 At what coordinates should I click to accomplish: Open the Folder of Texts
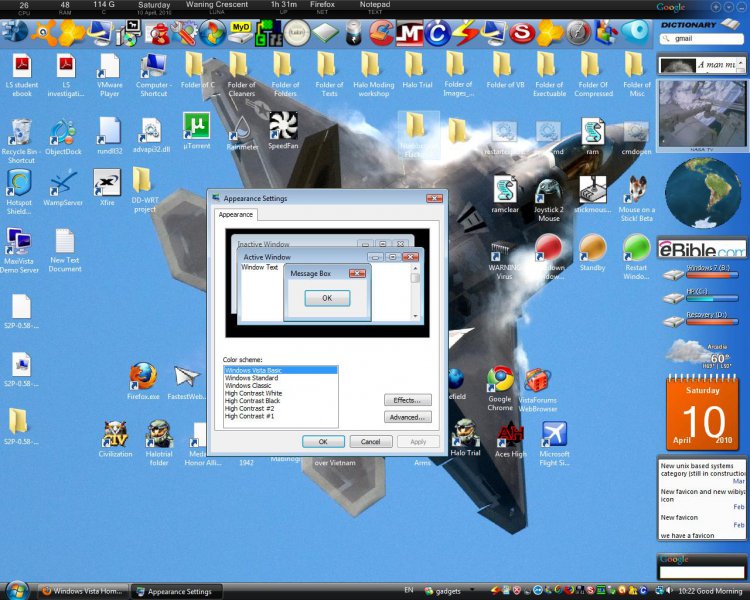329,75
